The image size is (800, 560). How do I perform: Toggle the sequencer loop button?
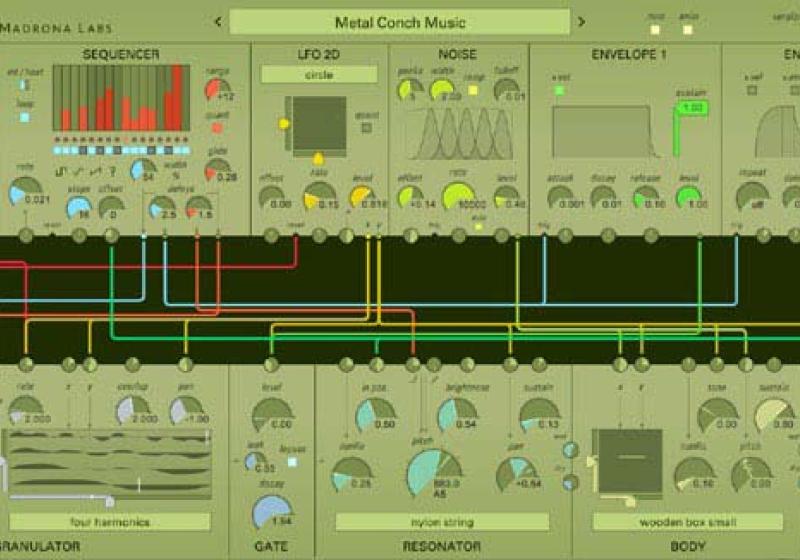pos(24,117)
